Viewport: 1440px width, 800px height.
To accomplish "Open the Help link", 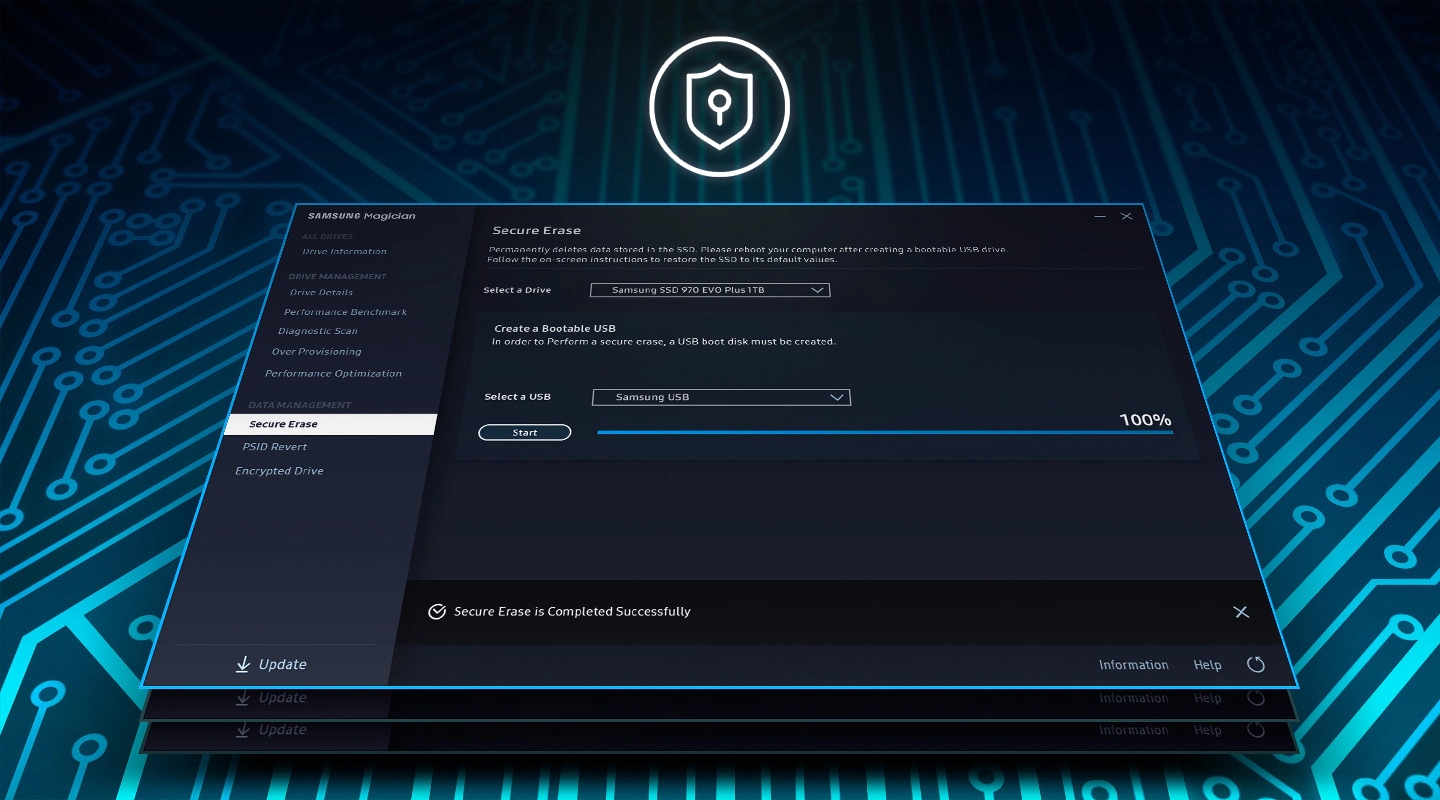I will click(1207, 665).
